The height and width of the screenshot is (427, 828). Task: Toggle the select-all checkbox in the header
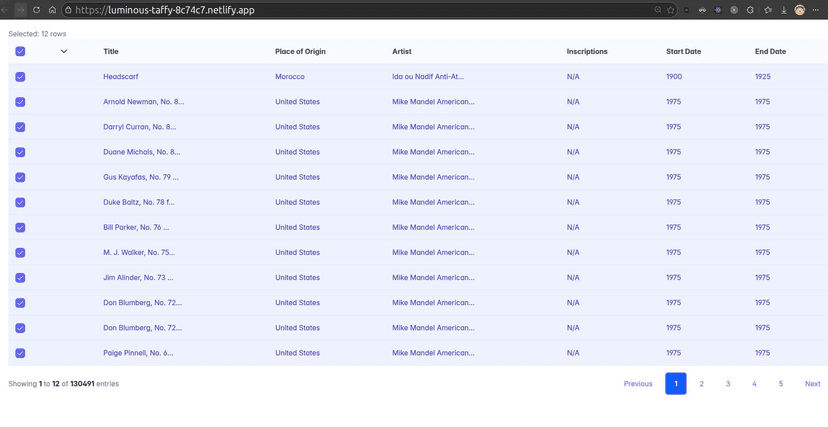[x=20, y=51]
